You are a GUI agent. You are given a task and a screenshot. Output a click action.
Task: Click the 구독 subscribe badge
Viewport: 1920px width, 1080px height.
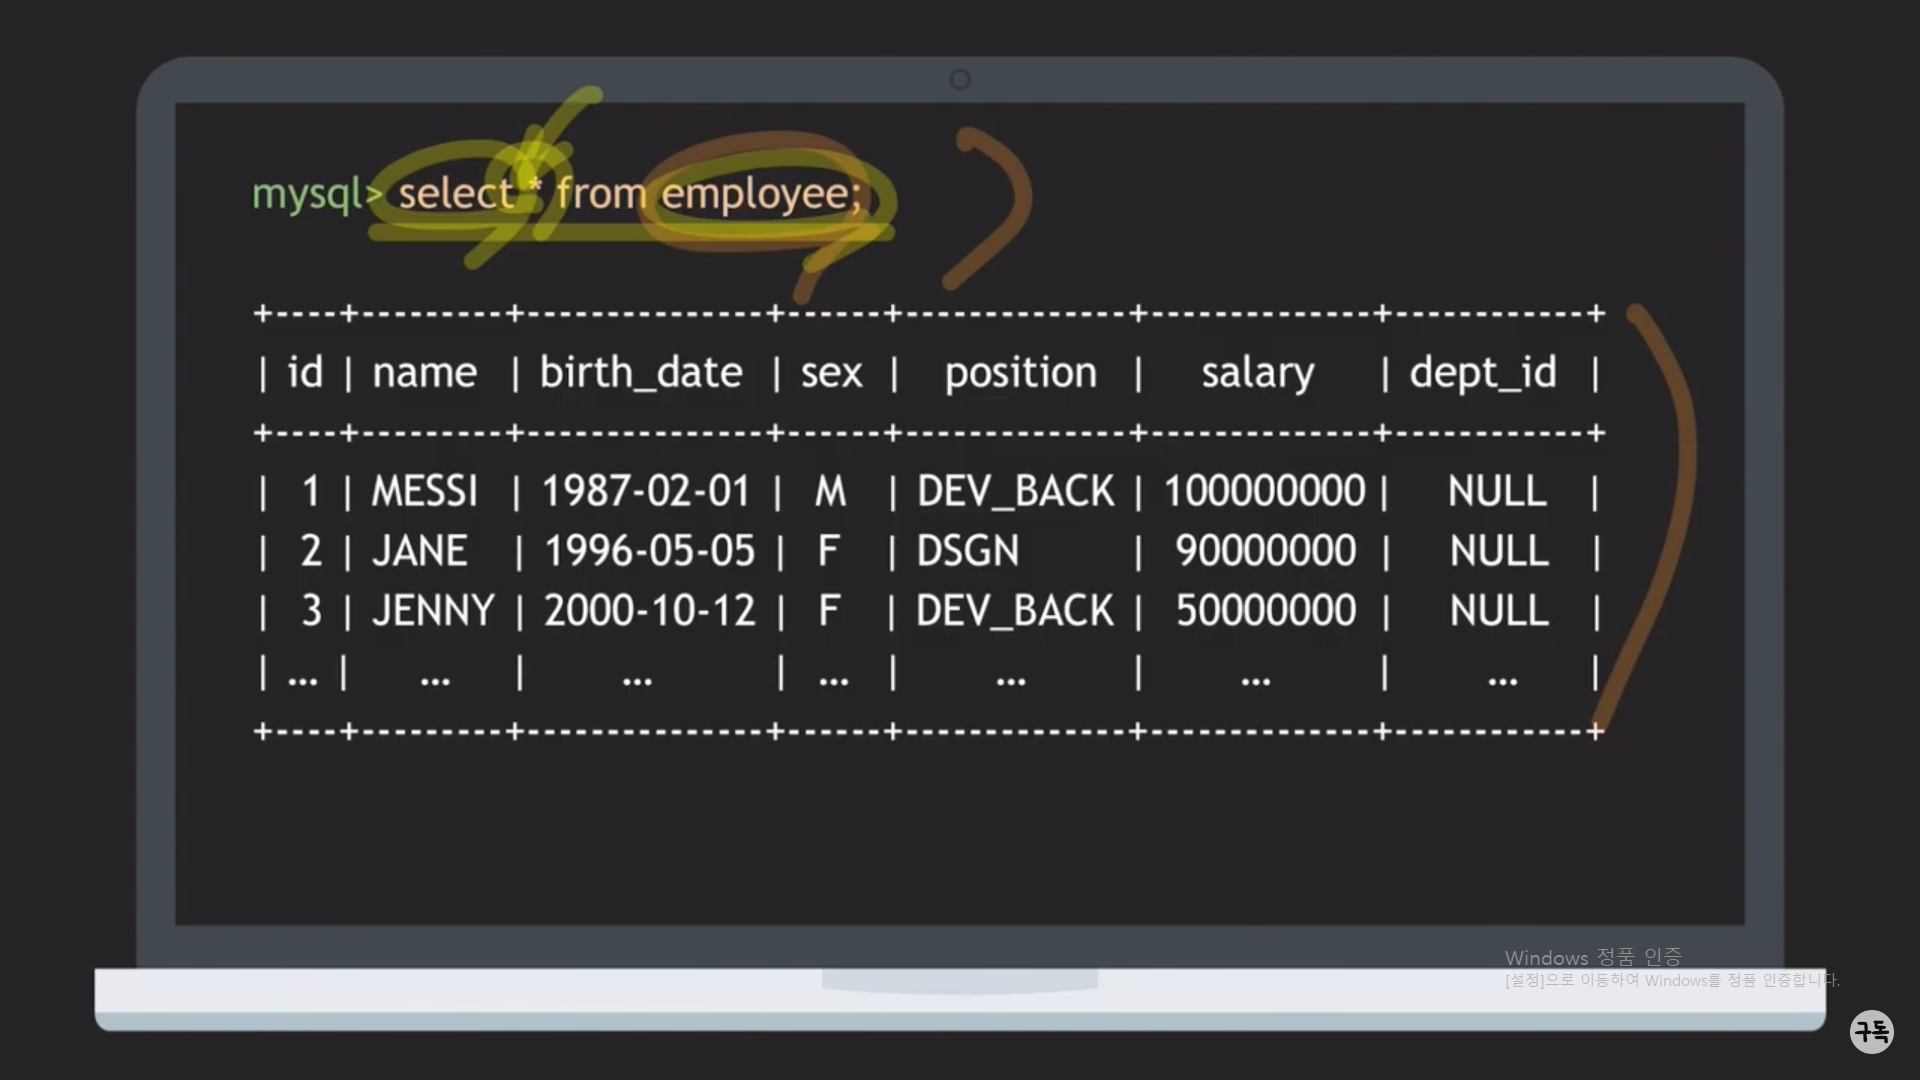tap(1871, 1031)
